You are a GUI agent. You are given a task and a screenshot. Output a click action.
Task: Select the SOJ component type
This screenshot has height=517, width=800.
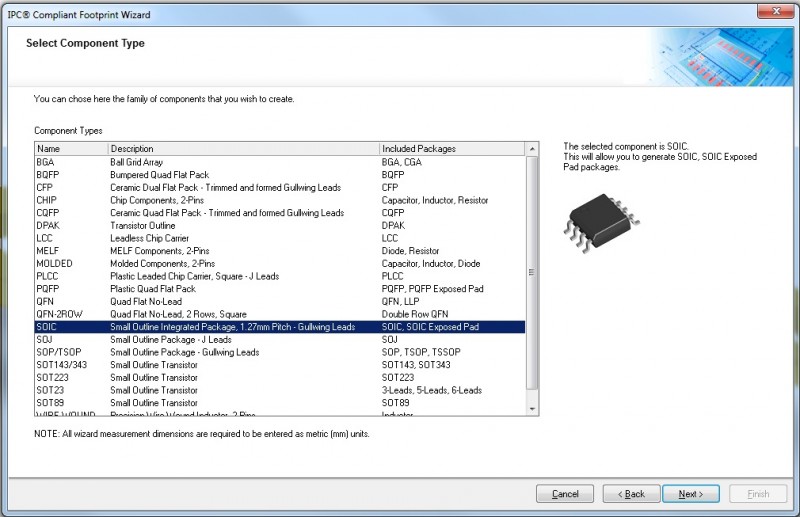tap(280, 339)
